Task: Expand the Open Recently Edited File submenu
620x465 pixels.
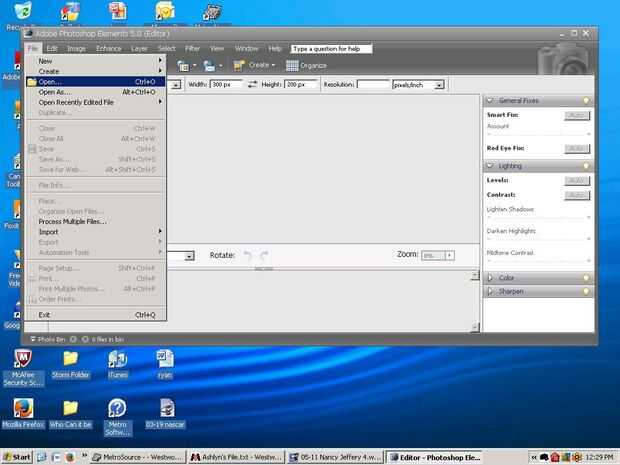Action: [x=96, y=102]
